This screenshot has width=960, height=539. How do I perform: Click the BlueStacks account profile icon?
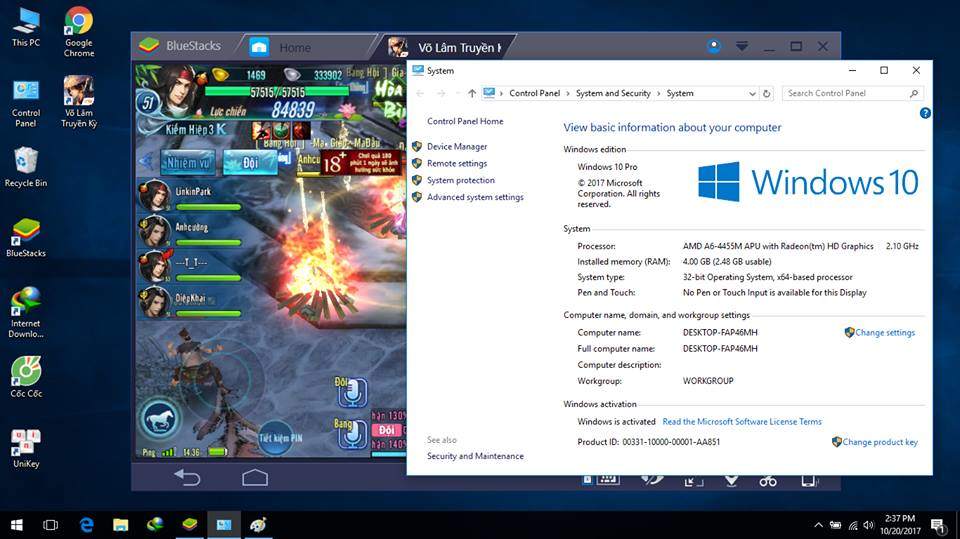click(713, 46)
